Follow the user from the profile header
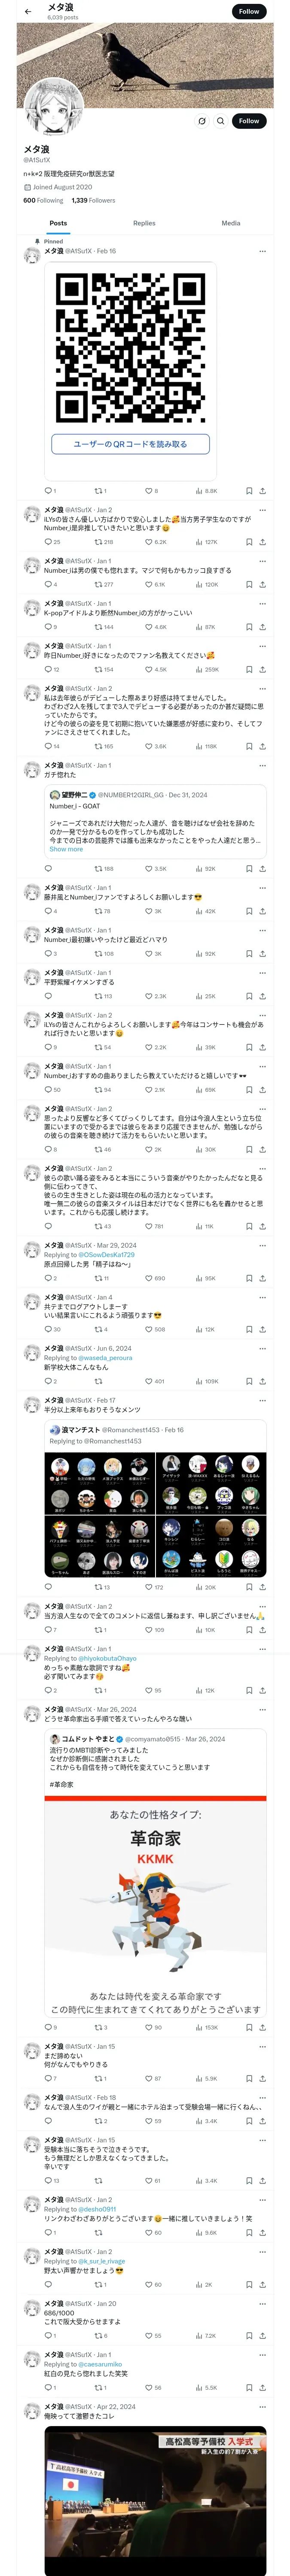The height and width of the screenshot is (2576, 290). 249,121
